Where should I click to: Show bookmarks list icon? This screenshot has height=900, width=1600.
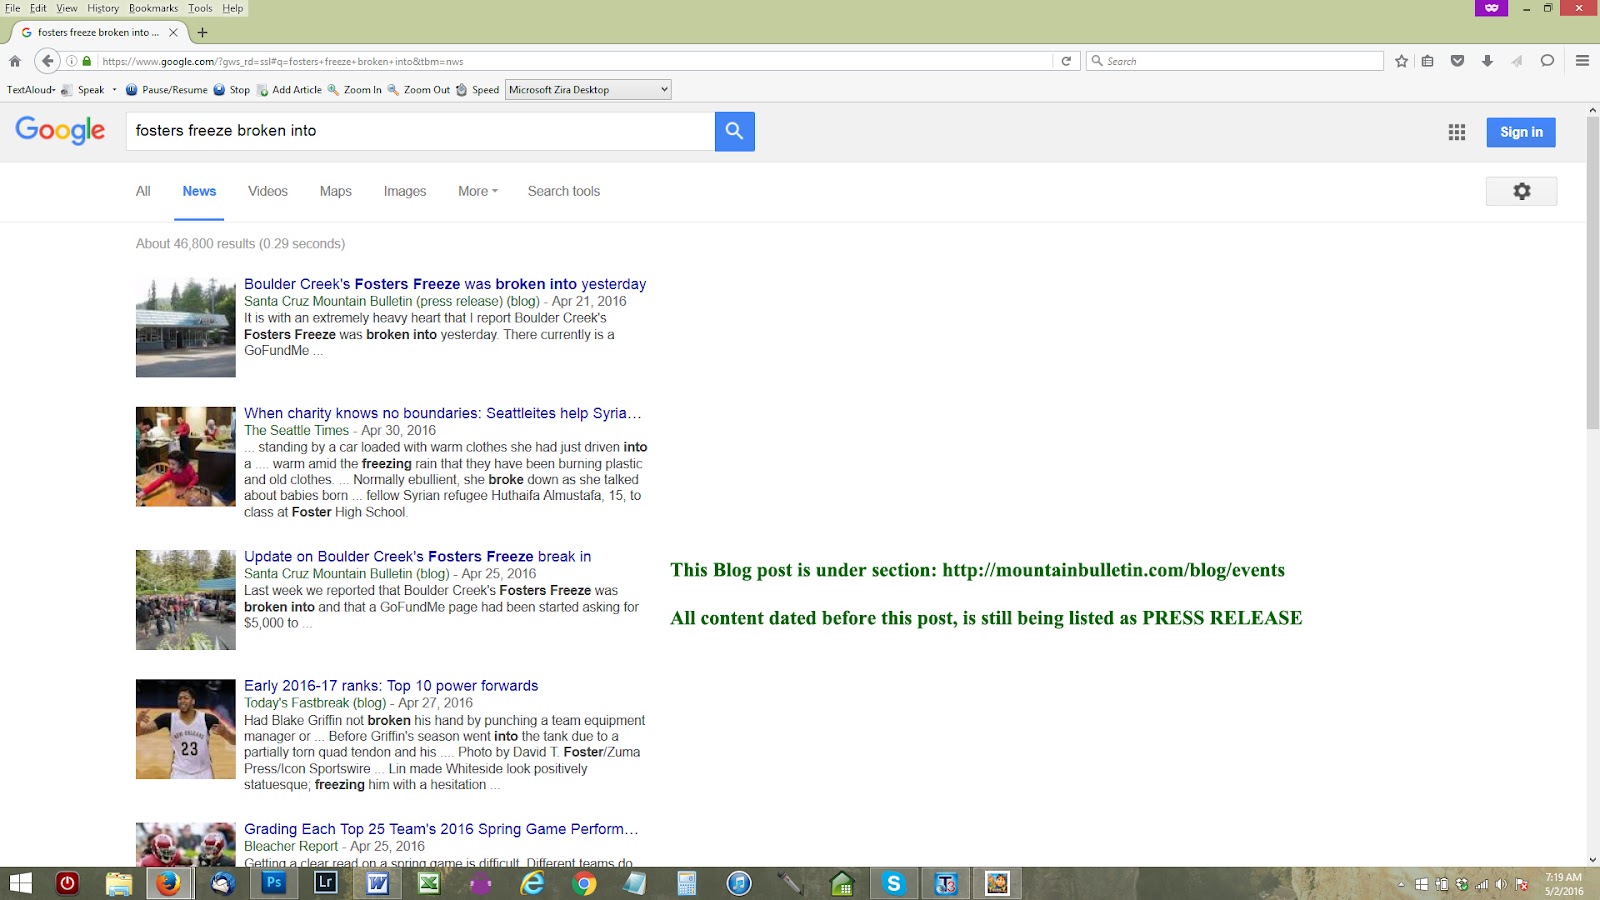[1427, 61]
